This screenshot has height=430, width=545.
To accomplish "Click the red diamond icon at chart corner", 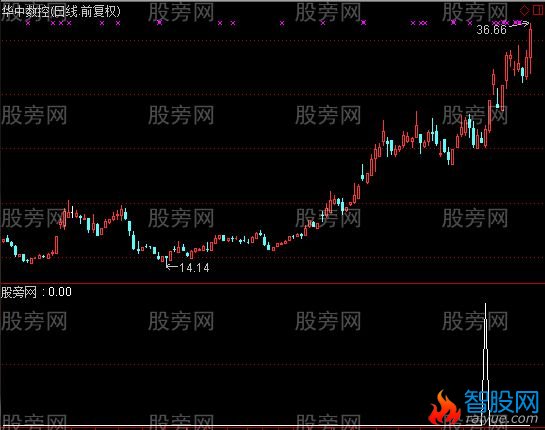I will 524,9.
